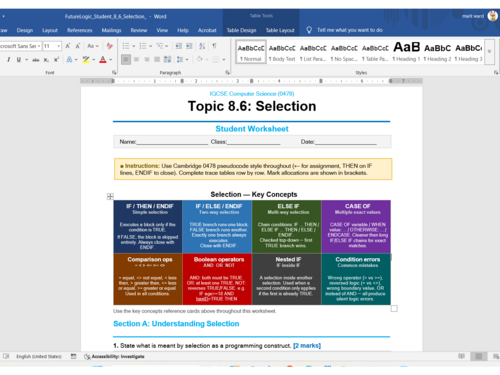Open the text highlight color dropdown arrow
Viewport: 500px width, 375px height.
point(94,60)
